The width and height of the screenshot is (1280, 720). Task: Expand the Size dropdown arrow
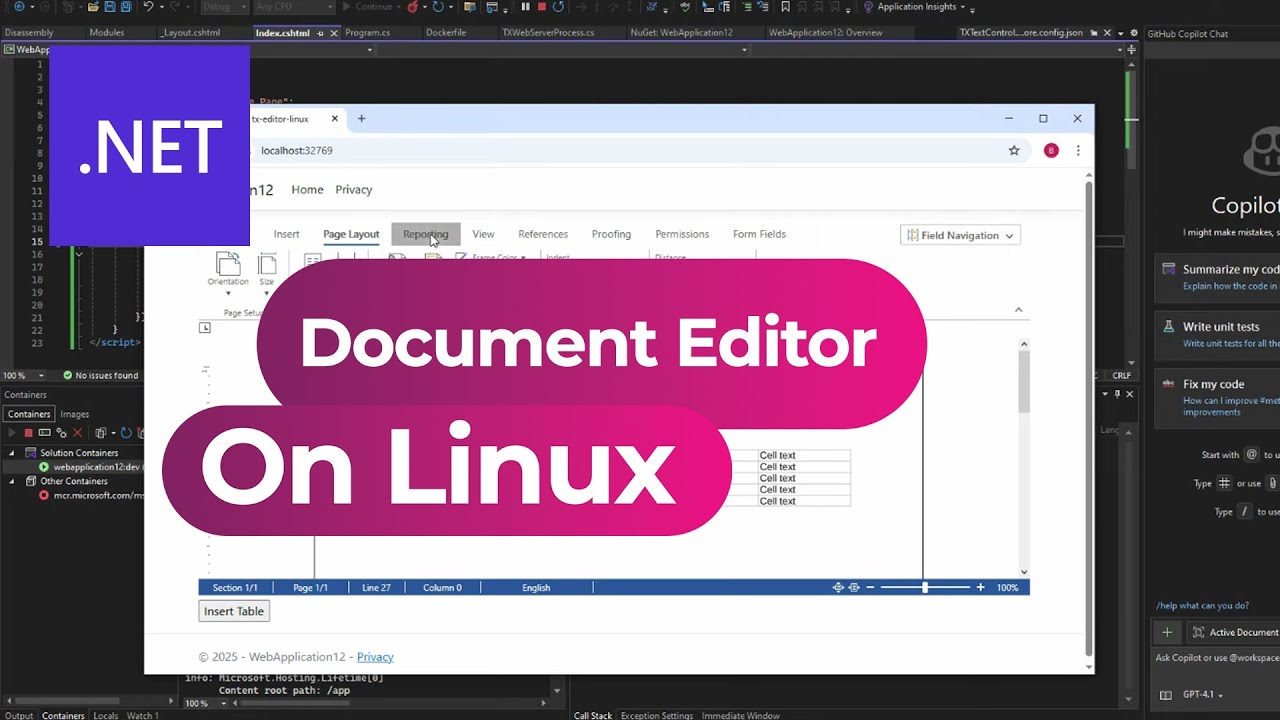(266, 293)
